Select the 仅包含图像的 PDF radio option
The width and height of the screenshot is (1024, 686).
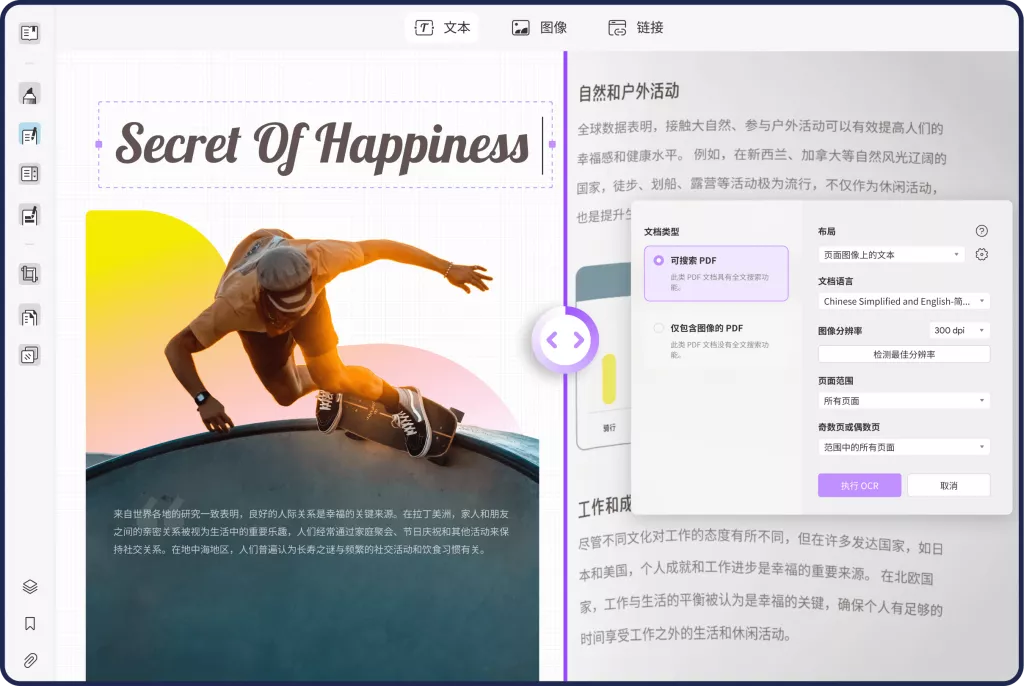point(658,328)
